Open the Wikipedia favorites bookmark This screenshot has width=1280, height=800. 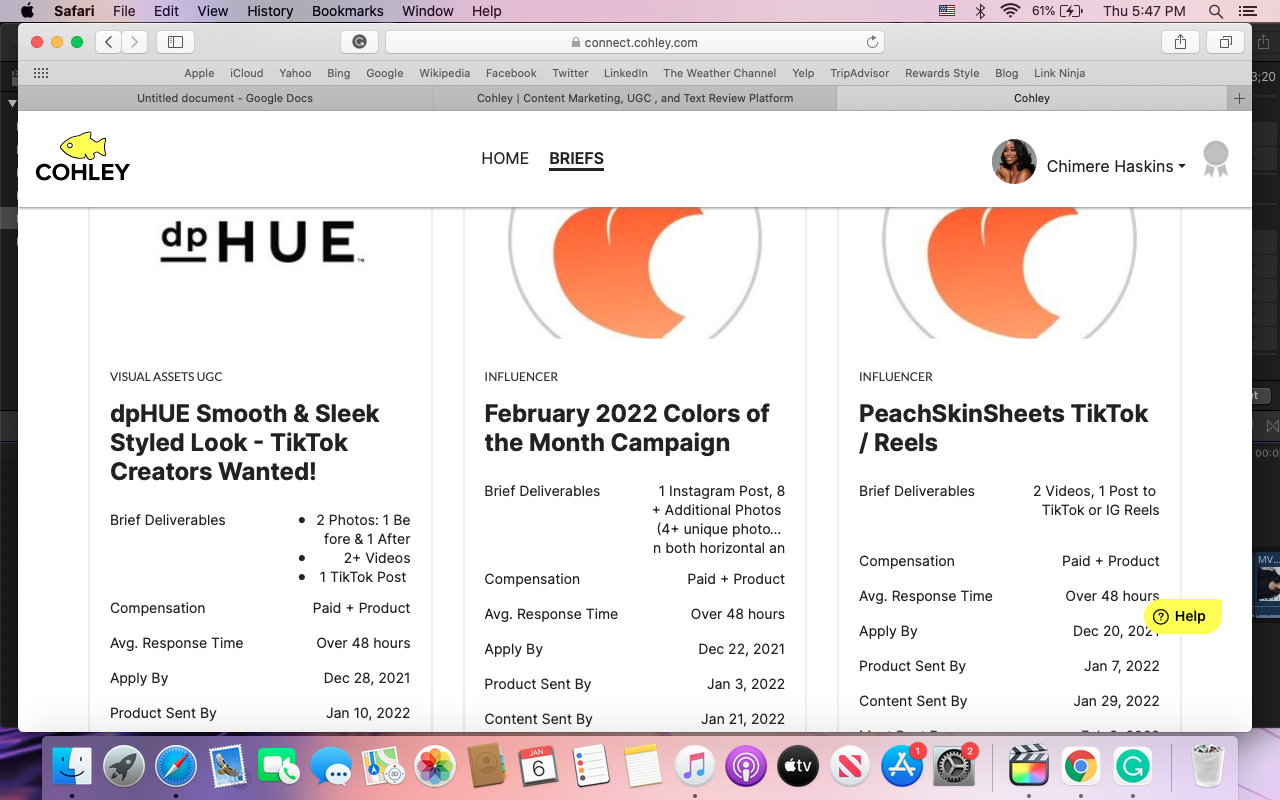(x=444, y=73)
